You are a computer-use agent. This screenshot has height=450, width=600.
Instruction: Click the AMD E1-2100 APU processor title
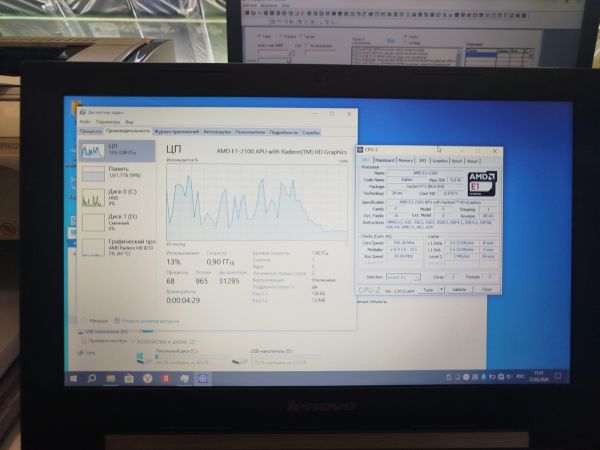[282, 152]
